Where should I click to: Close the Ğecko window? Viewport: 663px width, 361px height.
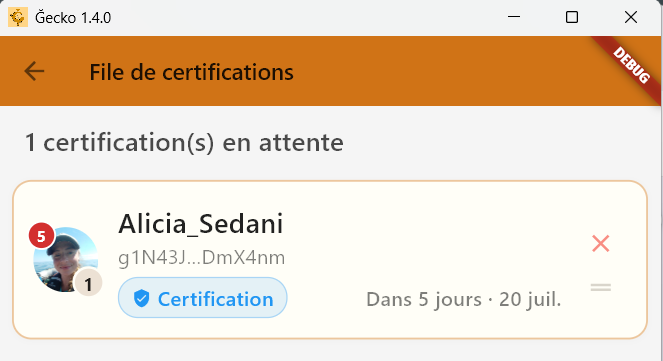tap(631, 17)
